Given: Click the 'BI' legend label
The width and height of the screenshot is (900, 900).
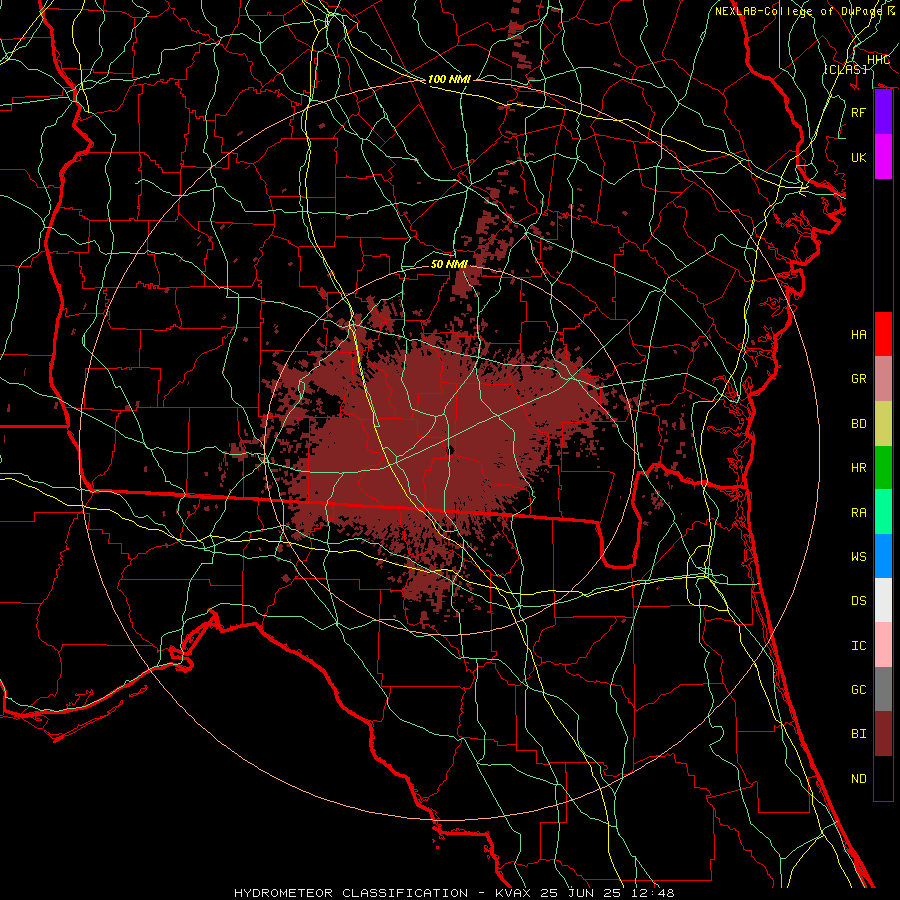Looking at the screenshot, I should click(x=859, y=734).
